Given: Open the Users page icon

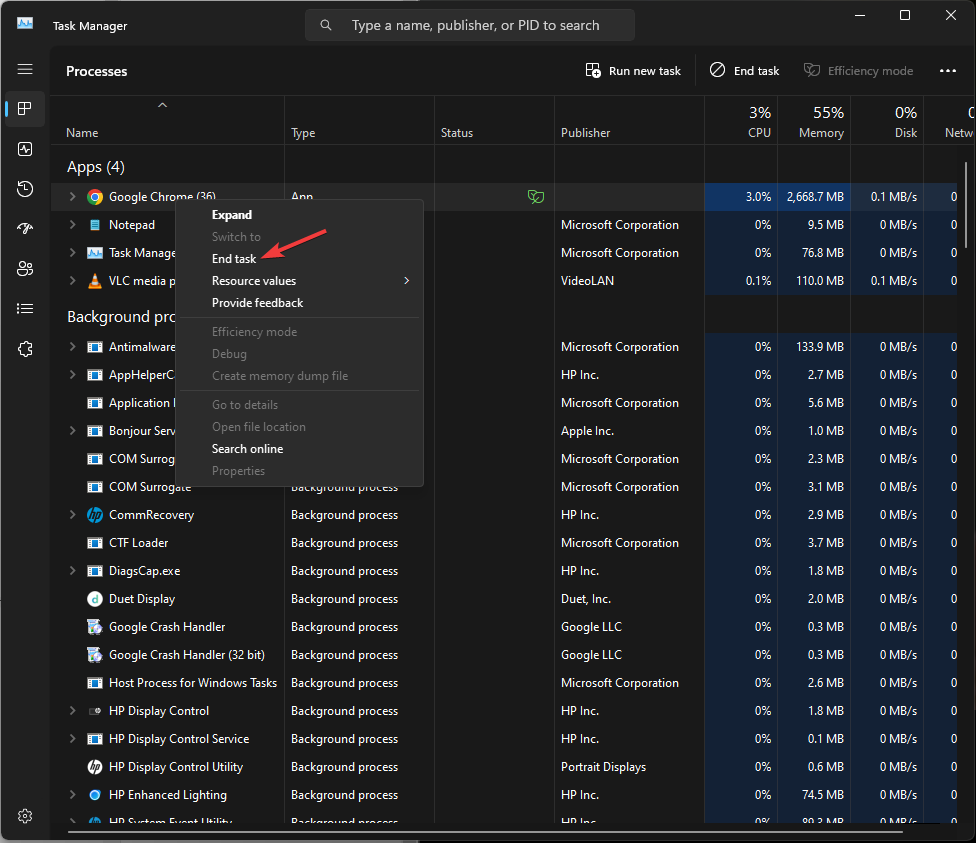Looking at the screenshot, I should (25, 269).
